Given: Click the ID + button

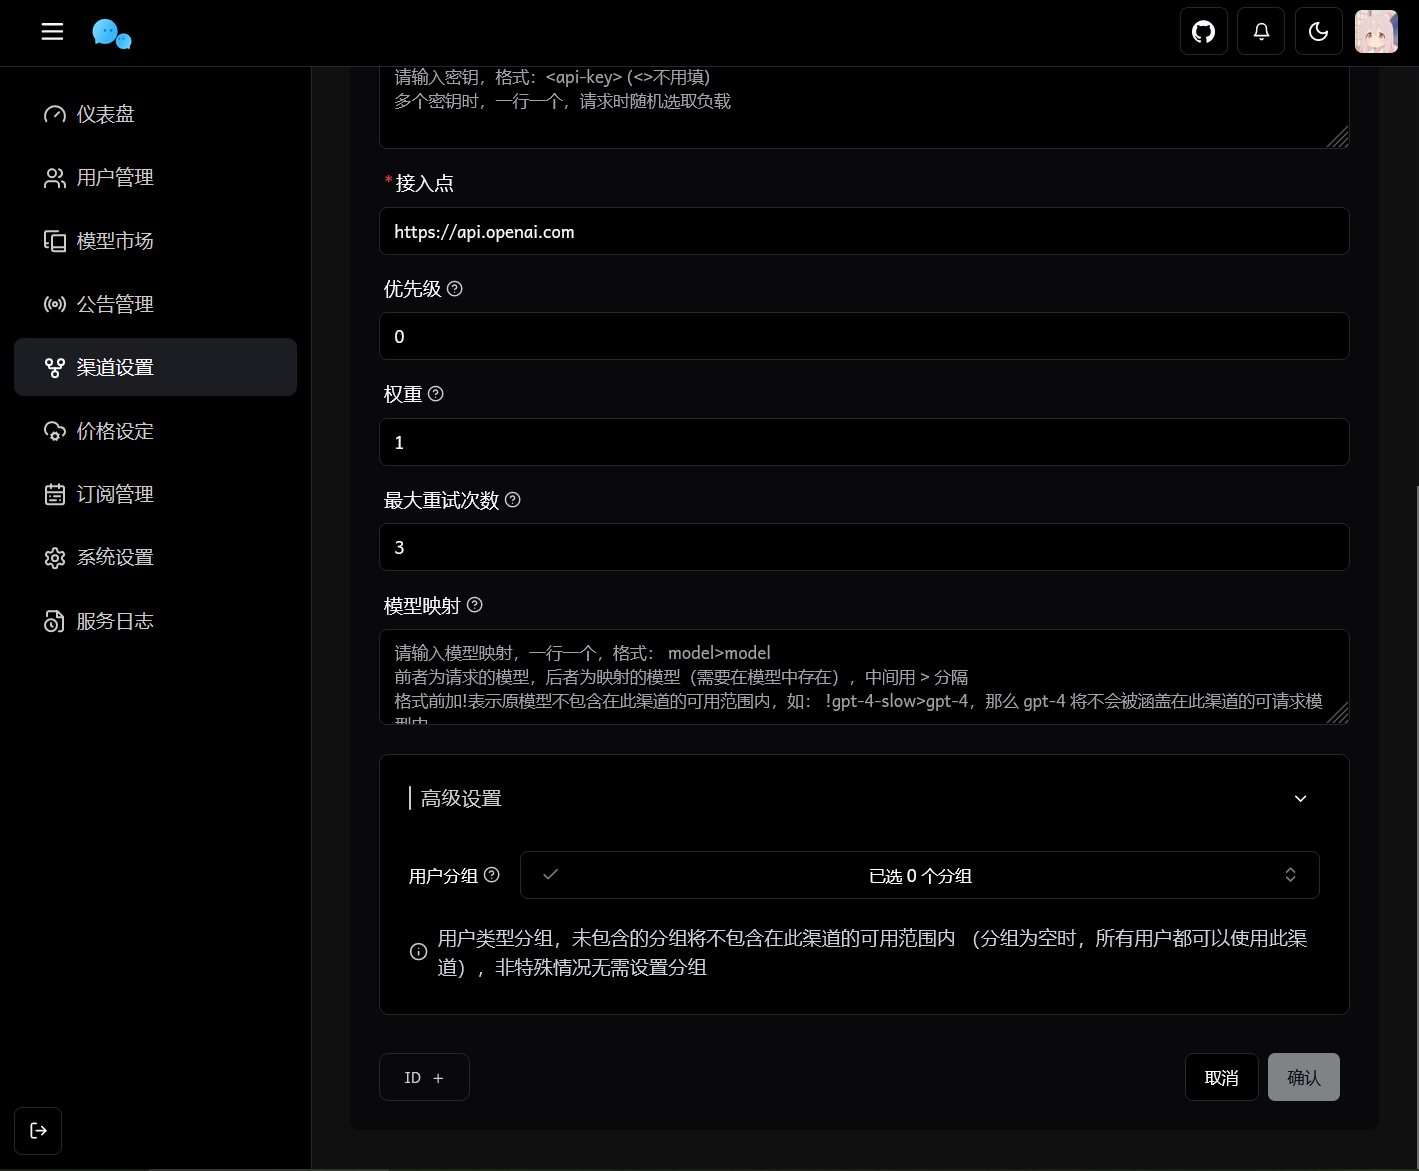Looking at the screenshot, I should pyautogui.click(x=424, y=1077).
